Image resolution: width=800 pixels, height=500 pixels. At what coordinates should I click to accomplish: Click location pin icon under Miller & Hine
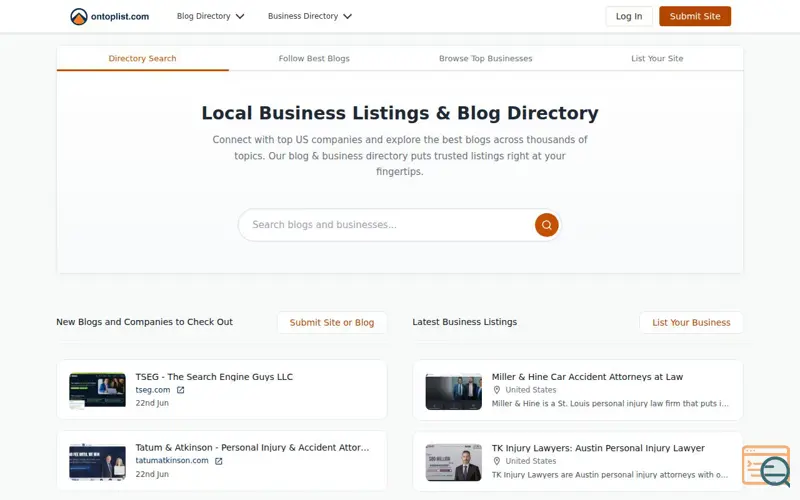point(496,390)
